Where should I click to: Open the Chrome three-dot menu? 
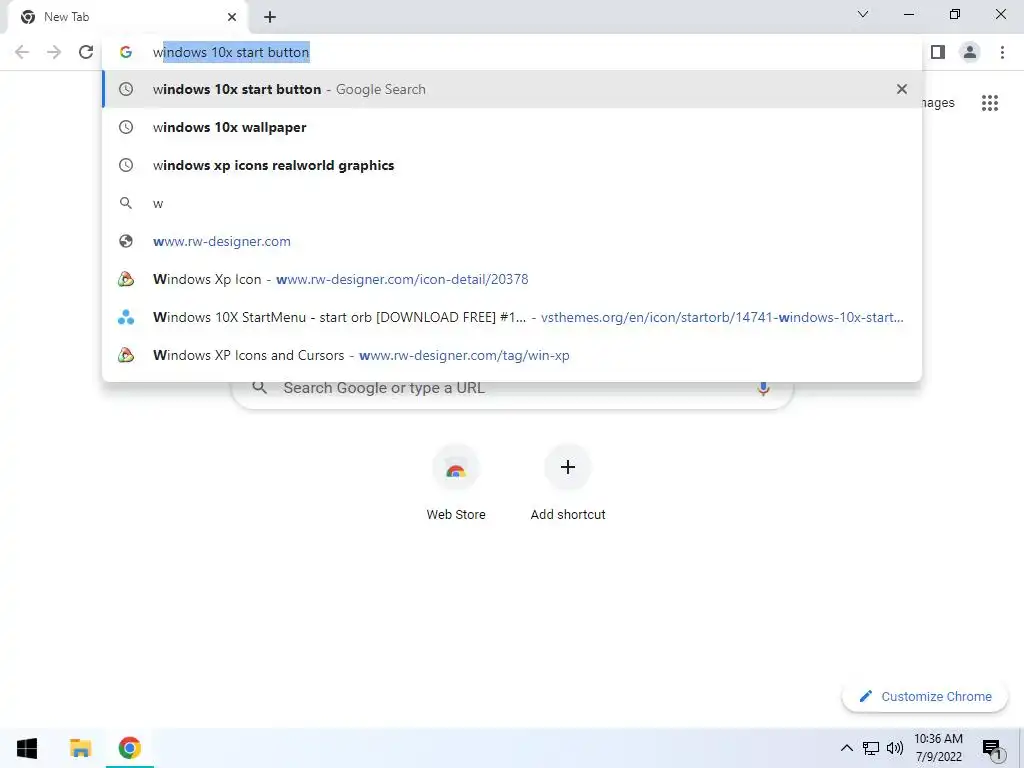1002,52
